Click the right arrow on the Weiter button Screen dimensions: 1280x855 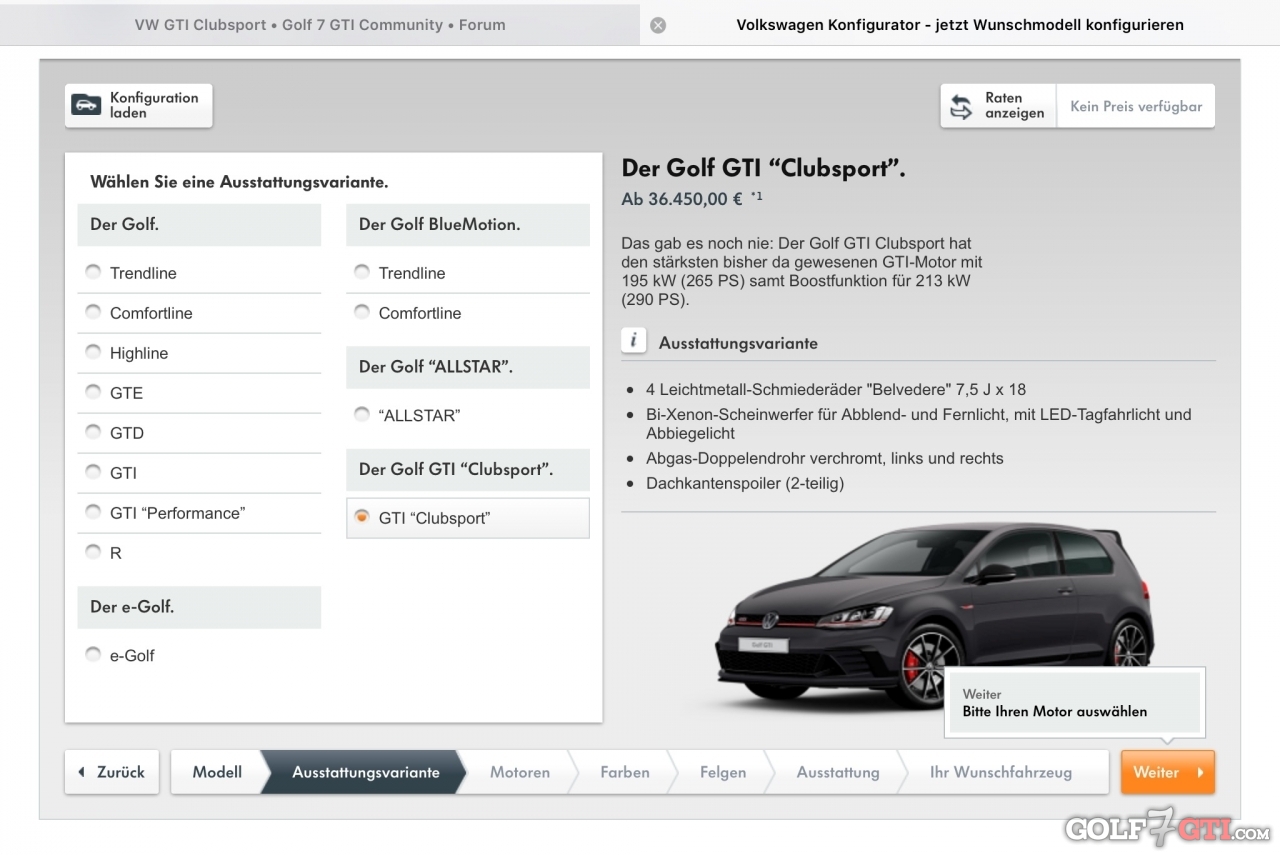point(1200,772)
